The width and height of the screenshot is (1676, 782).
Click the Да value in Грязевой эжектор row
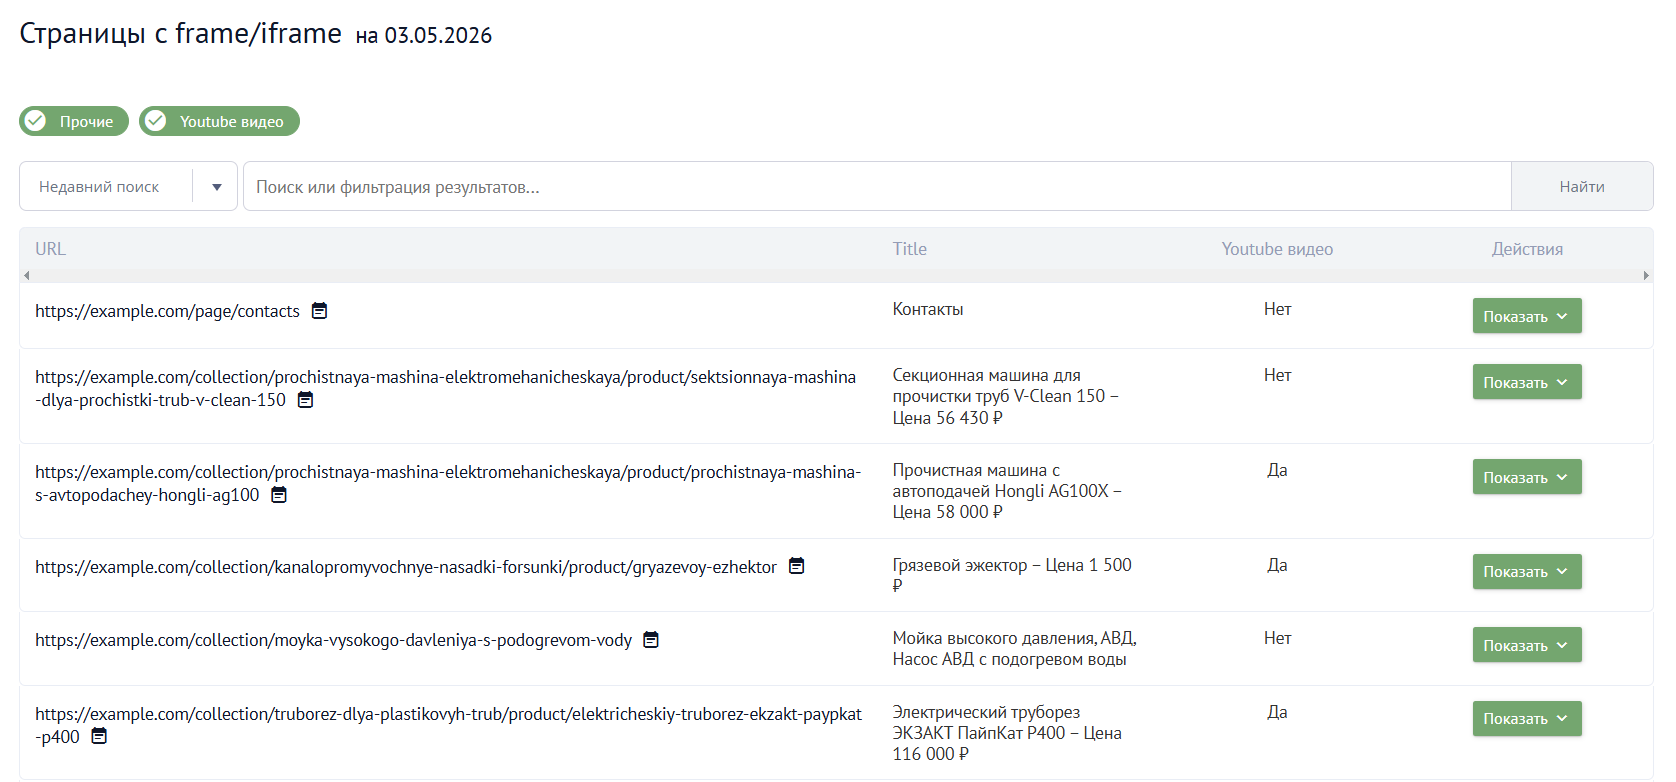pos(1277,565)
